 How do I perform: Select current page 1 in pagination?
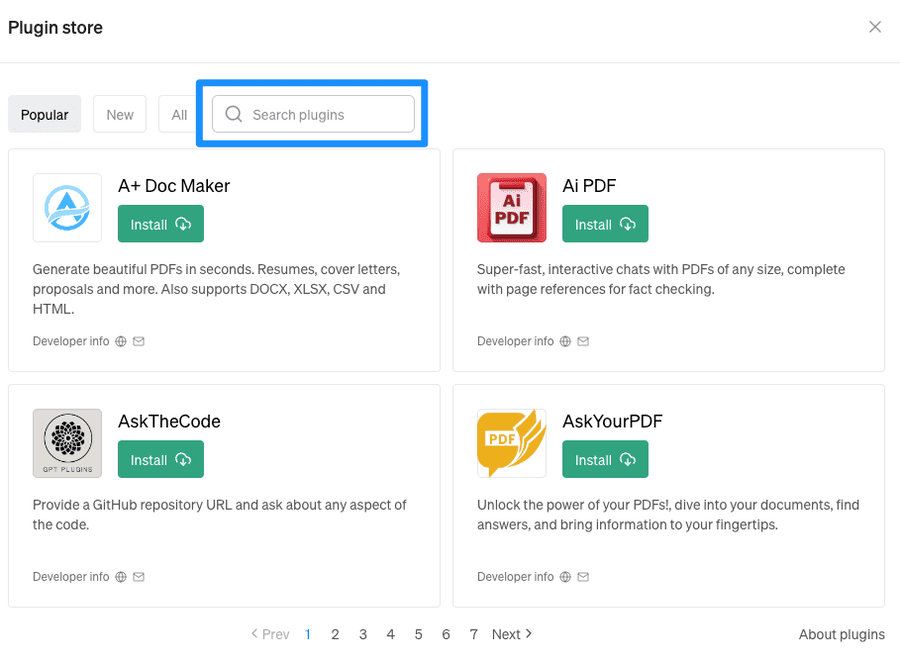[308, 634]
